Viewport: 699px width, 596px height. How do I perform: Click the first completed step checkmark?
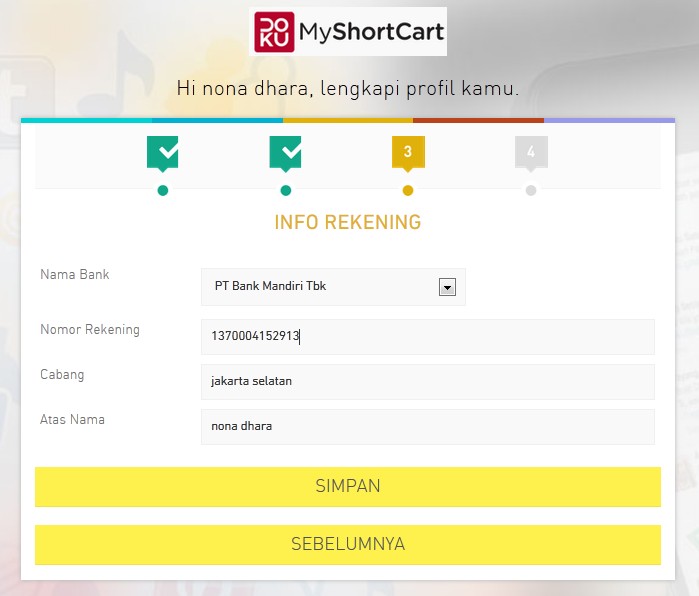tap(162, 153)
